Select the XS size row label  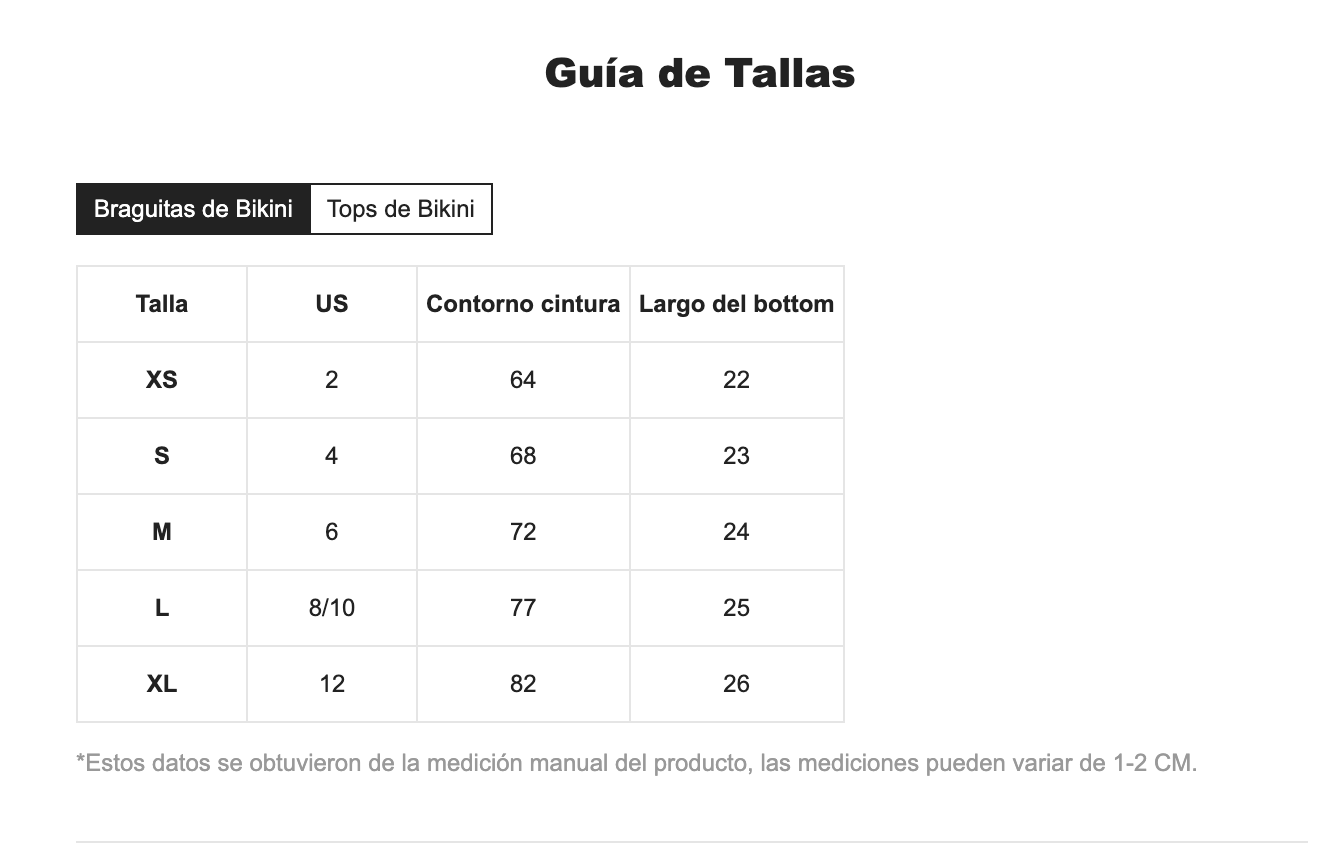click(x=162, y=380)
